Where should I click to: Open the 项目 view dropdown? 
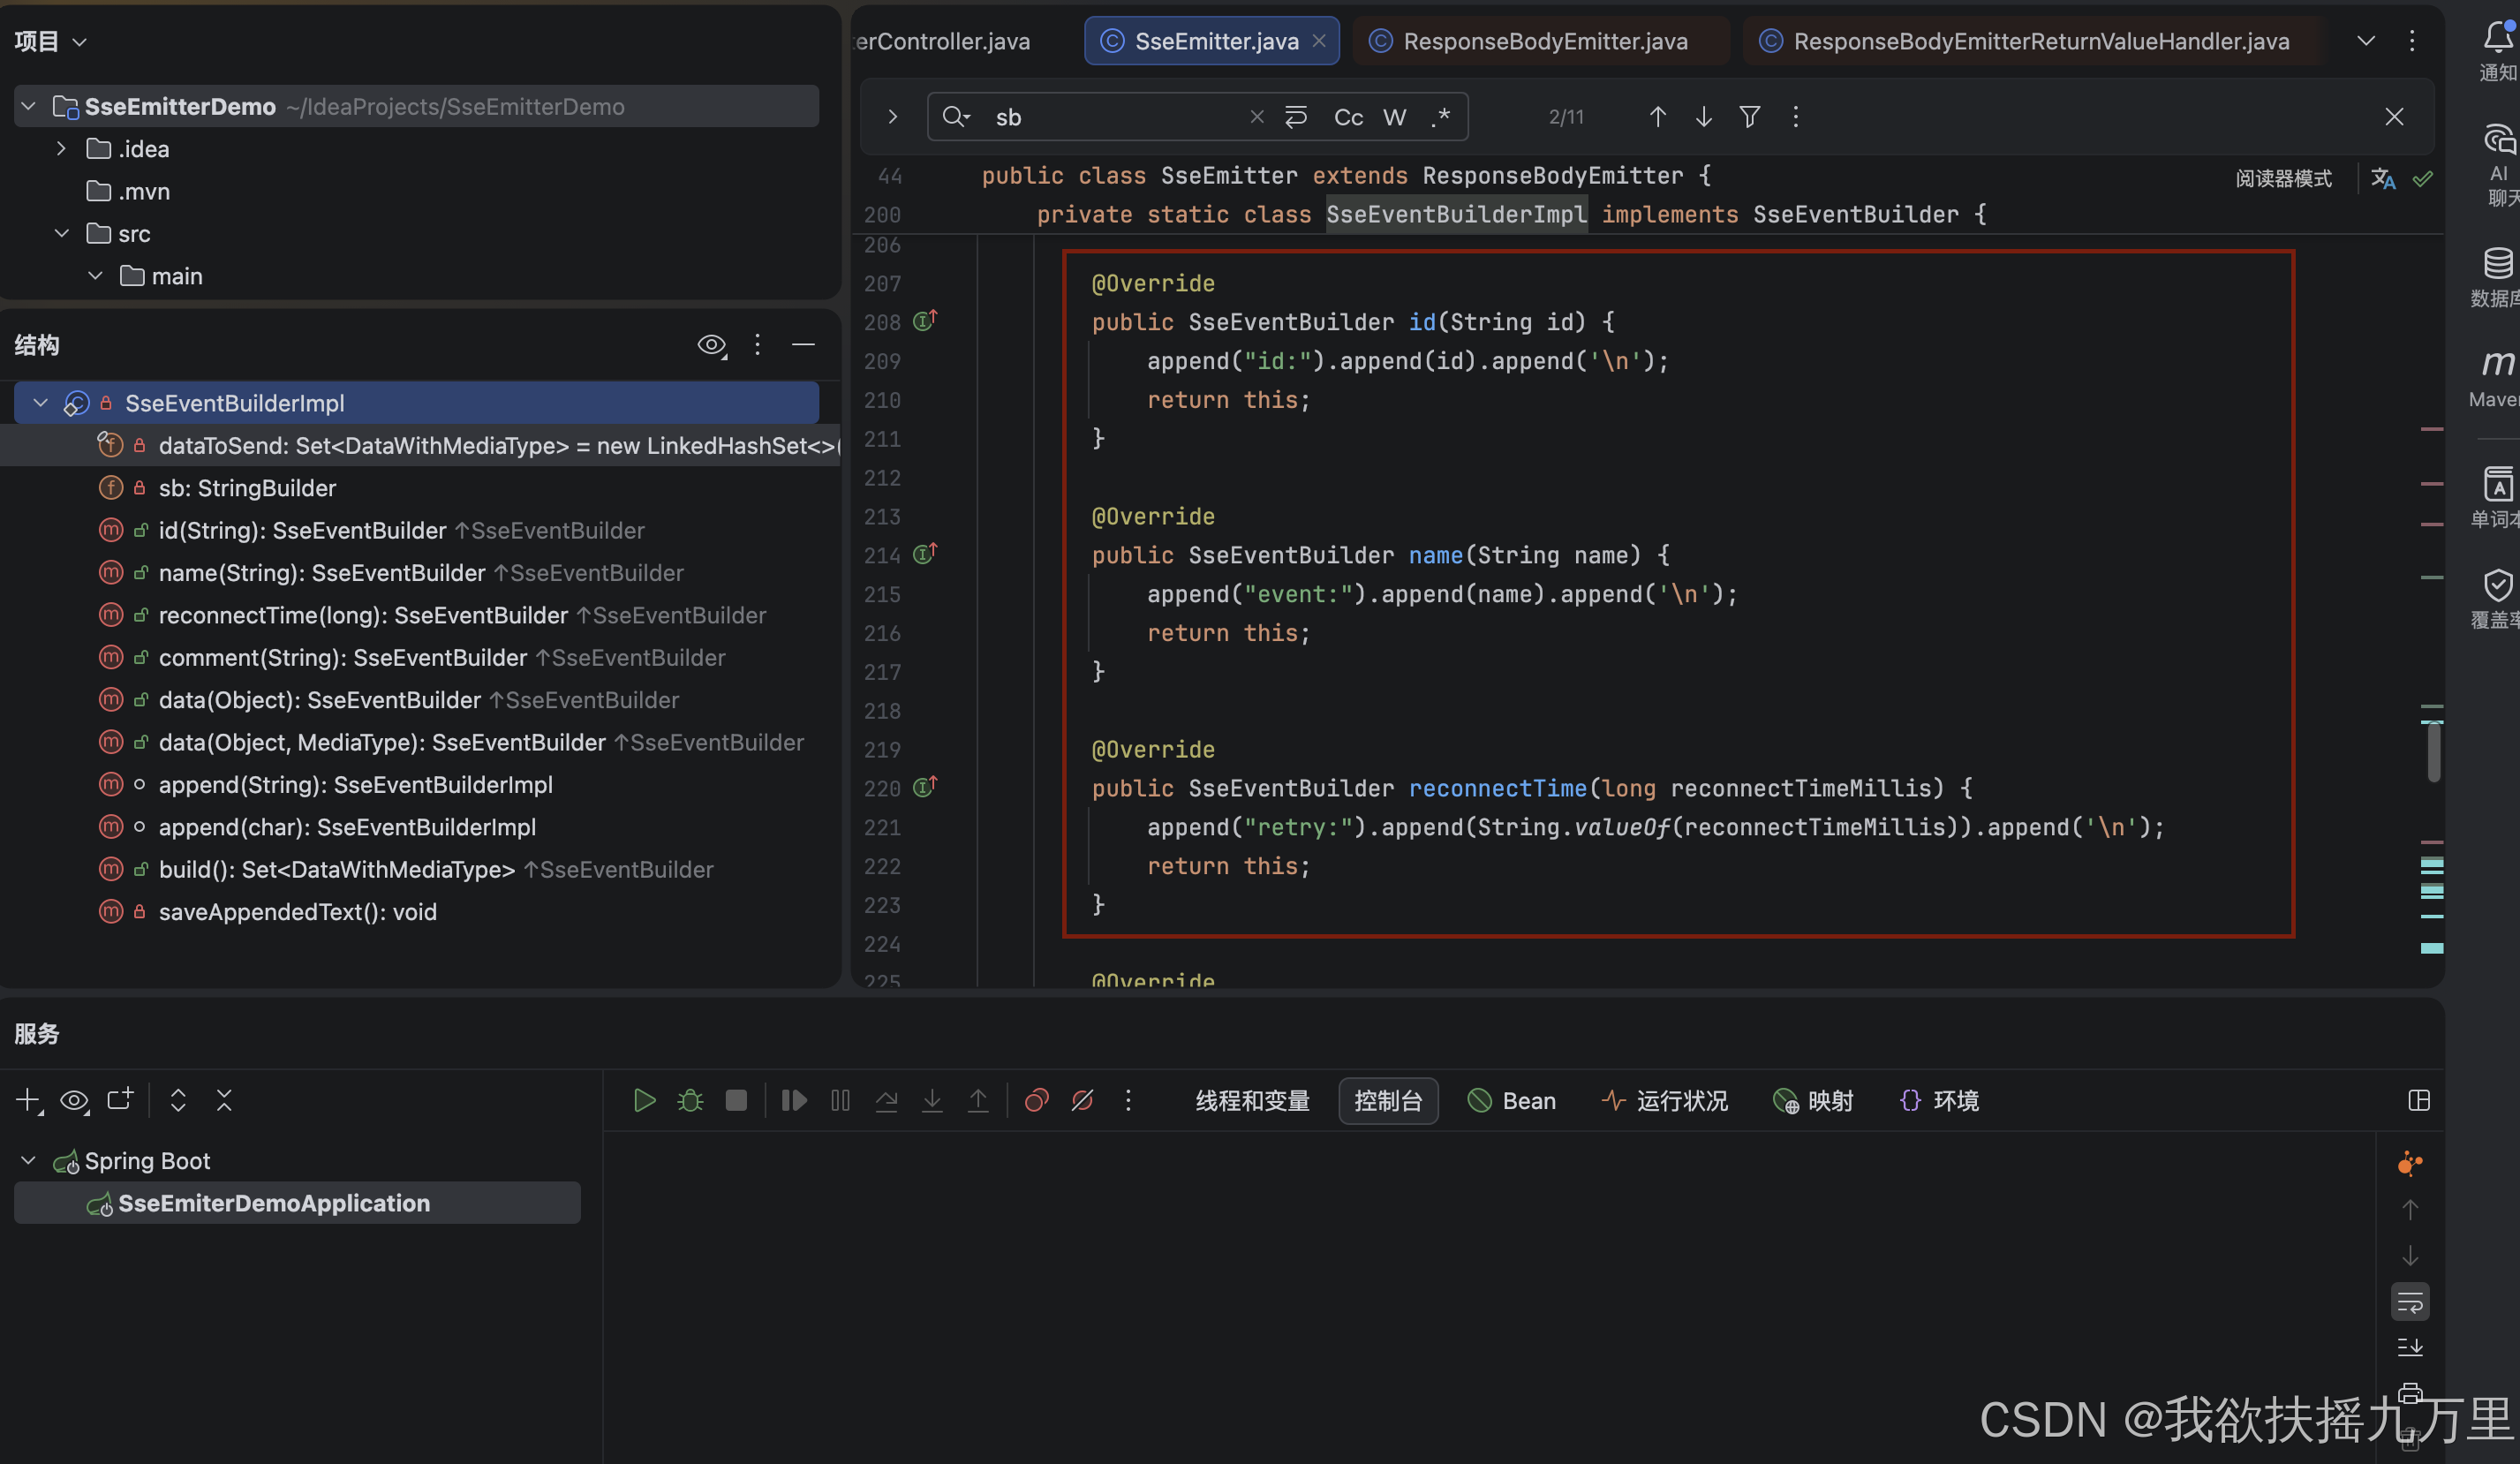tap(50, 41)
